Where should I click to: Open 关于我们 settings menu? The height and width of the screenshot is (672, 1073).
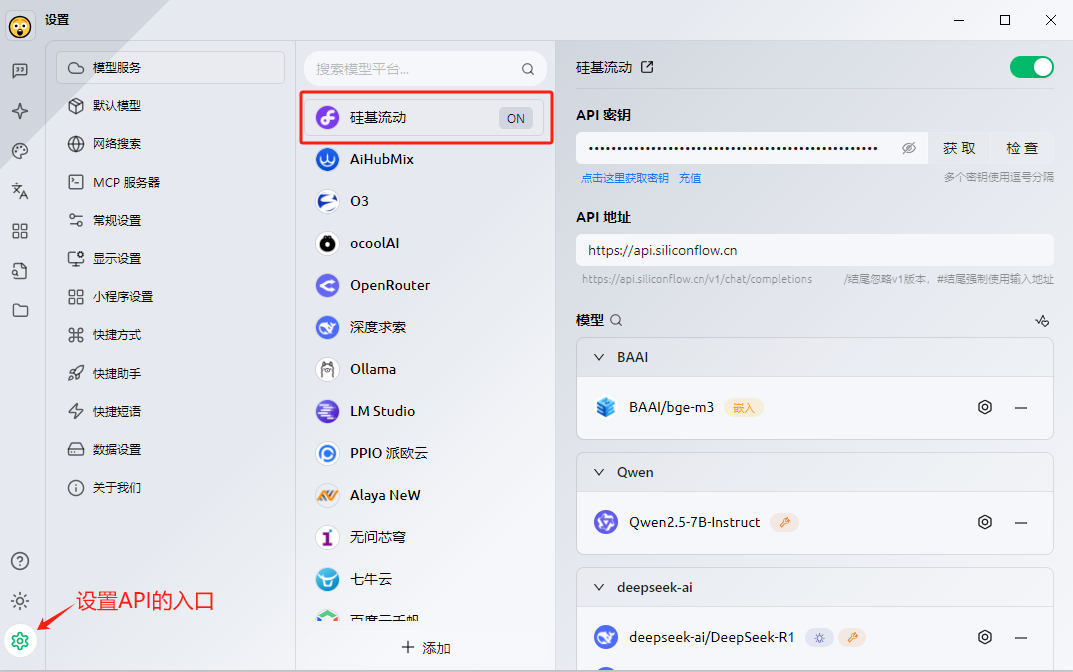pos(170,488)
